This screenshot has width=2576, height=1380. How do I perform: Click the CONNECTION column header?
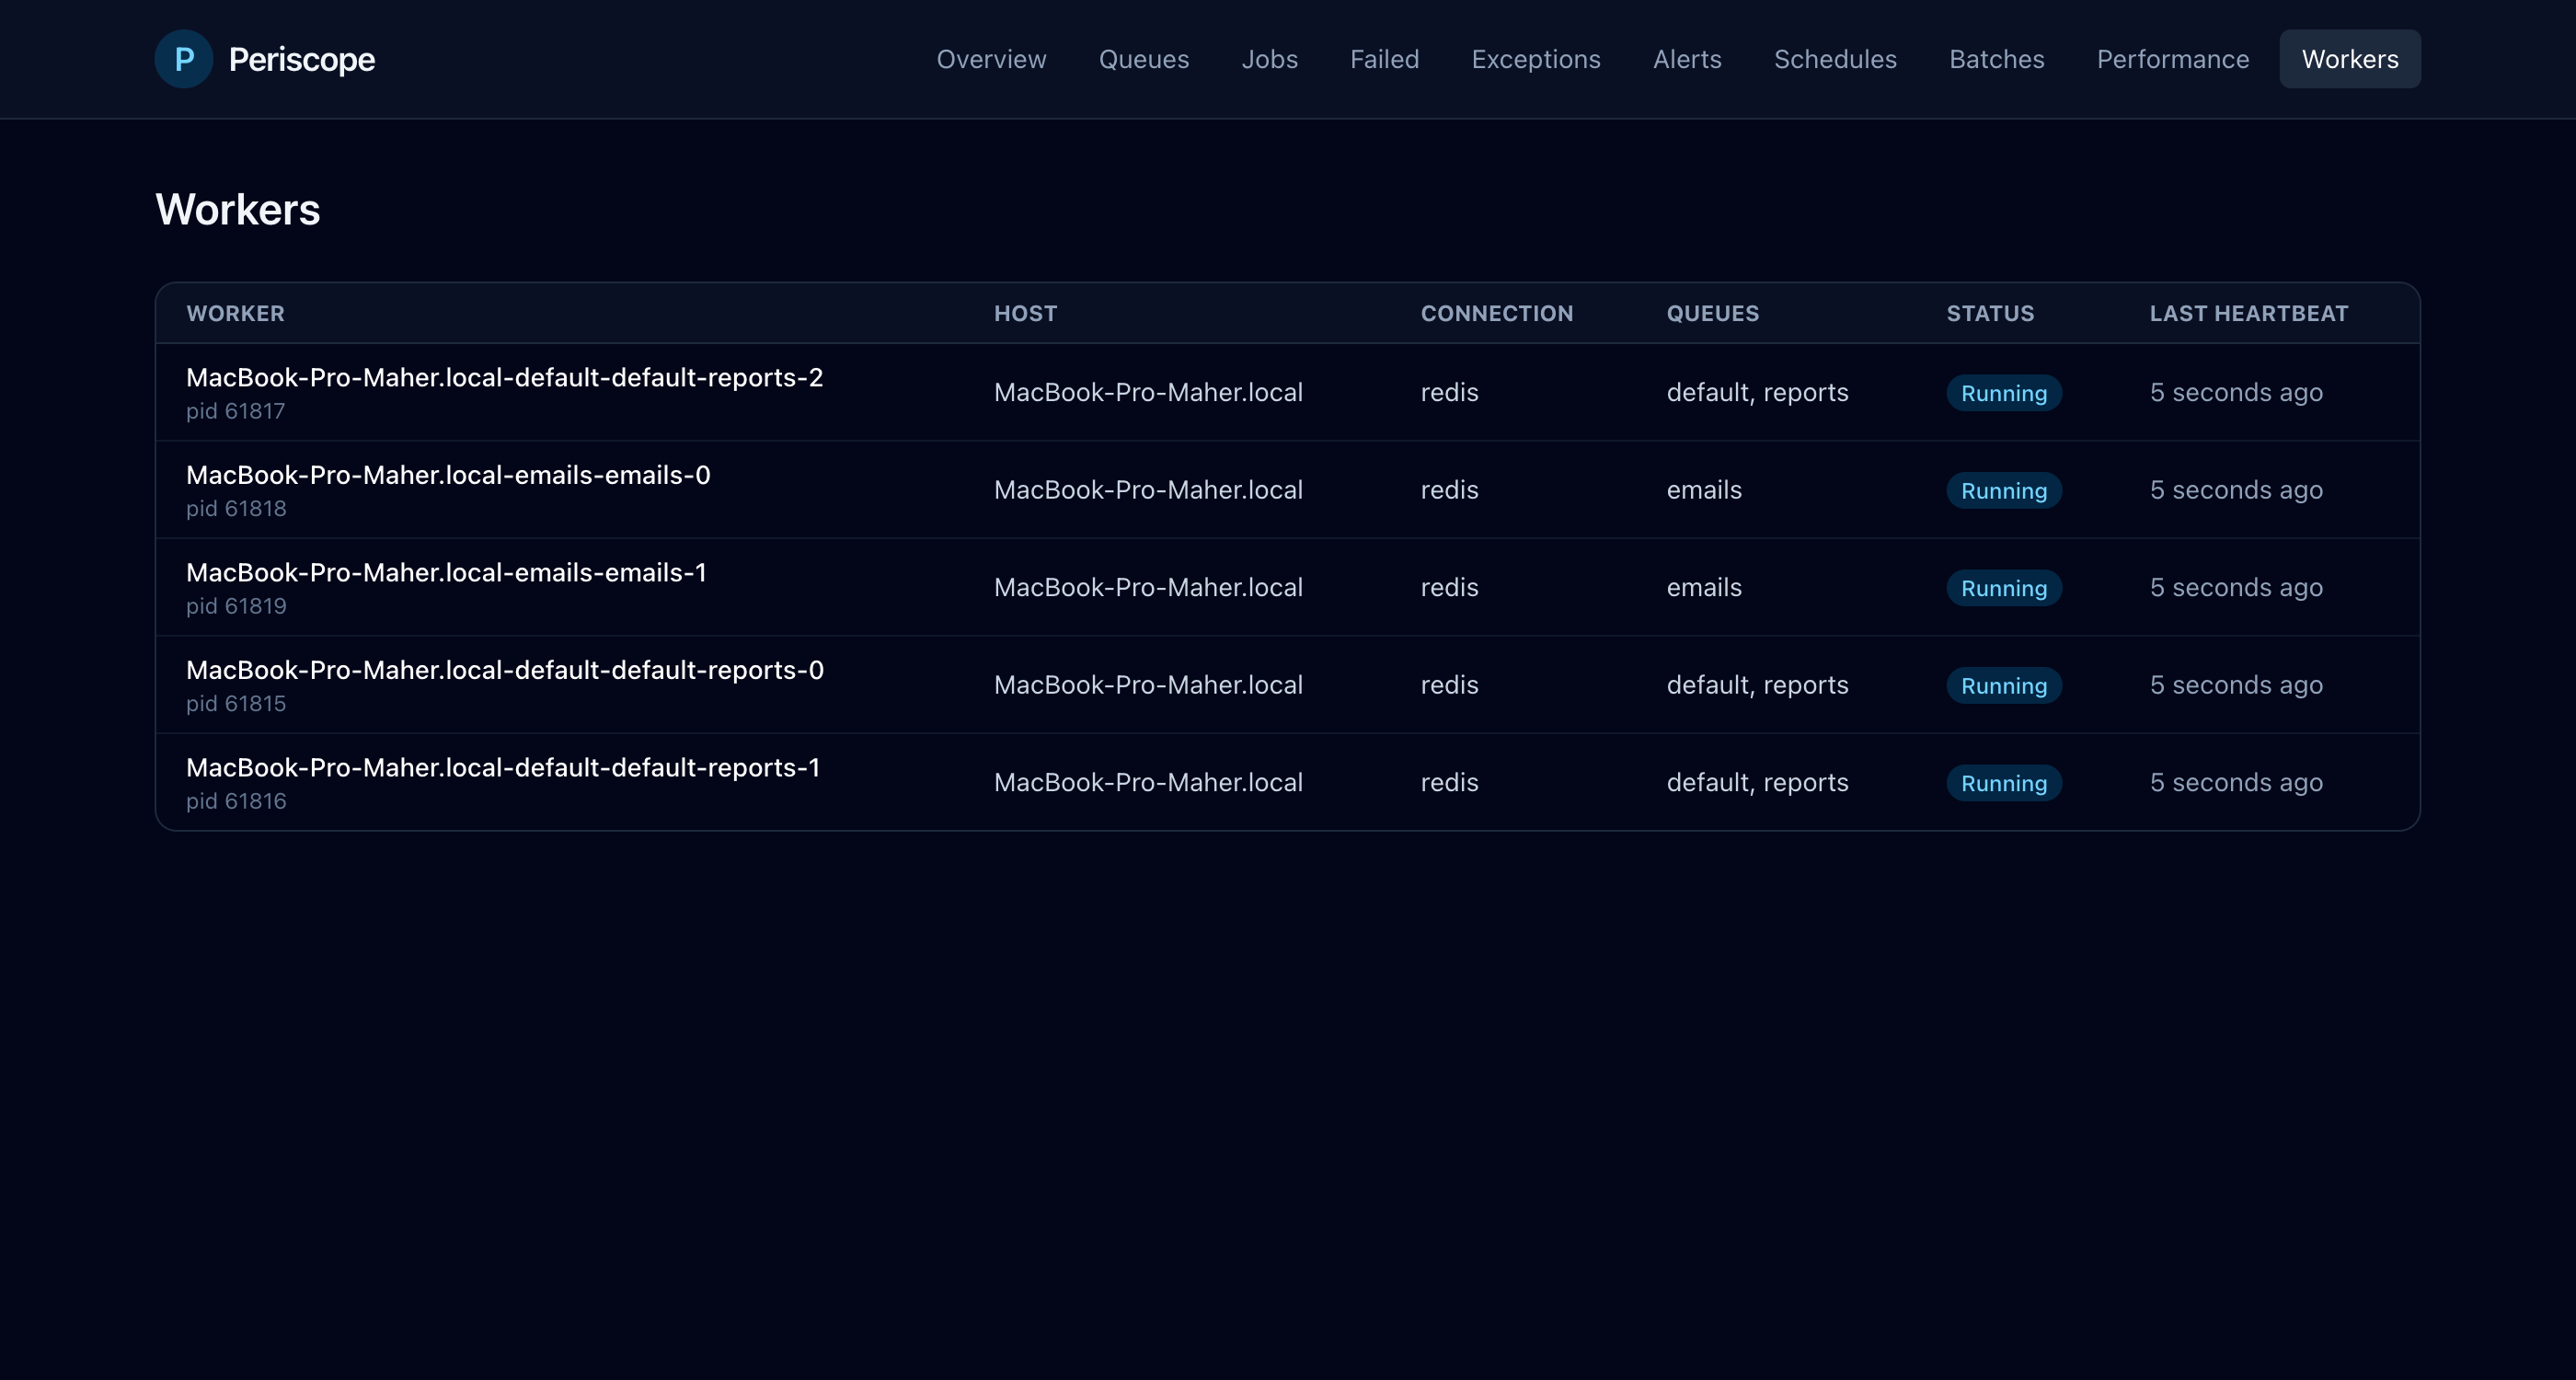1497,313
